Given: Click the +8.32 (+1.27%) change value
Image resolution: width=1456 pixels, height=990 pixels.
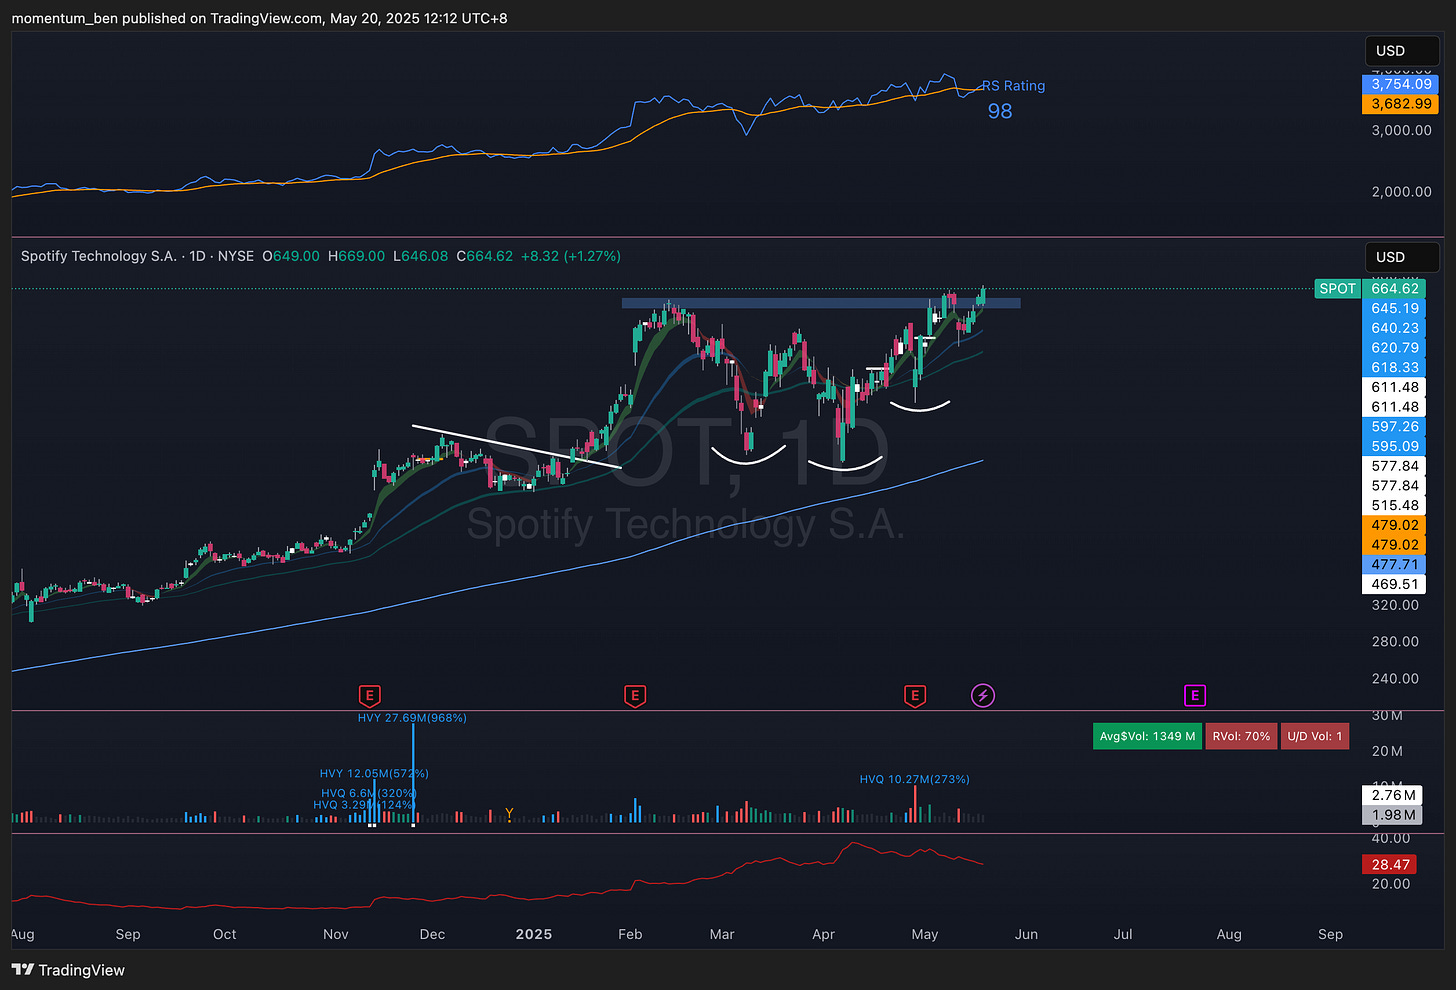Looking at the screenshot, I should click(x=571, y=256).
